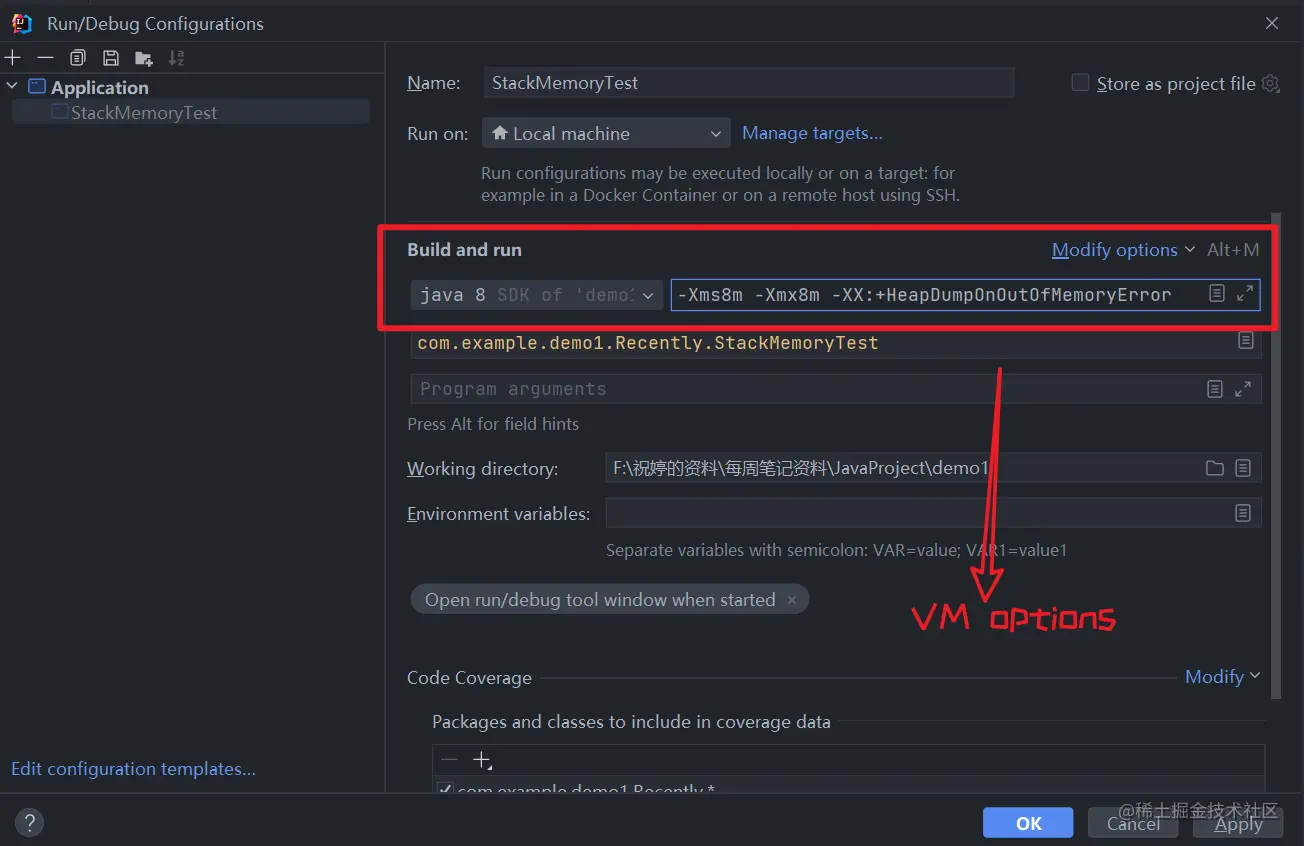The image size is (1304, 846).
Task: Open the Modify options menu
Action: click(x=1123, y=250)
